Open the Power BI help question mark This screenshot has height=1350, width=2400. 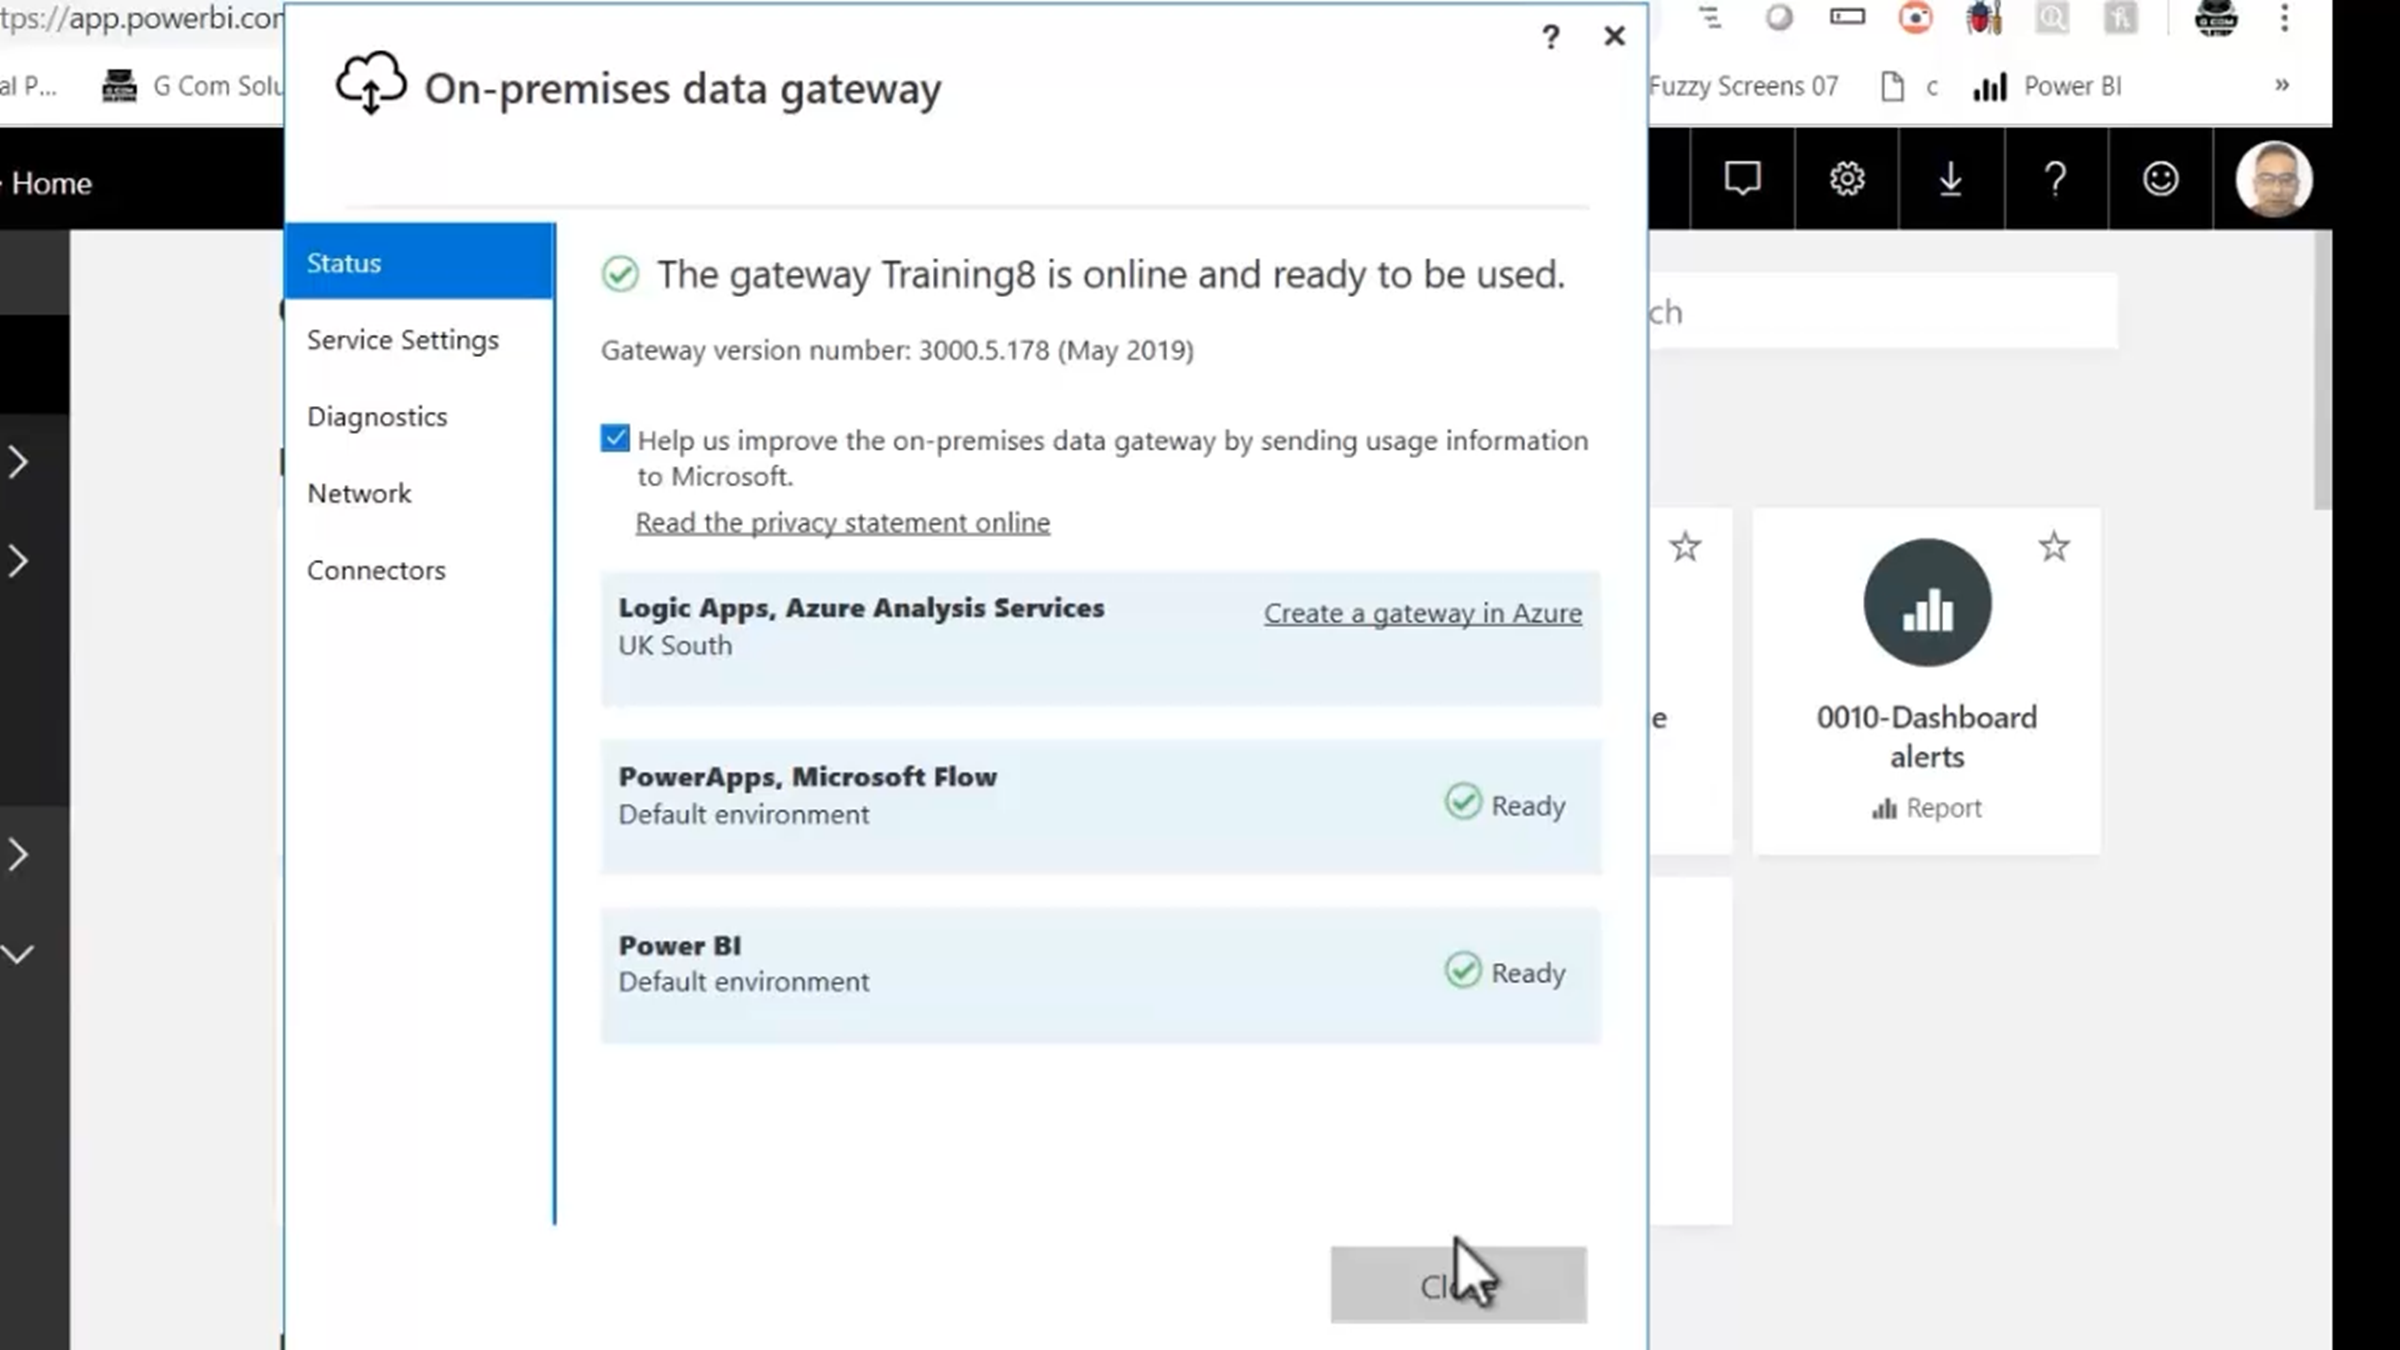pos(2055,179)
